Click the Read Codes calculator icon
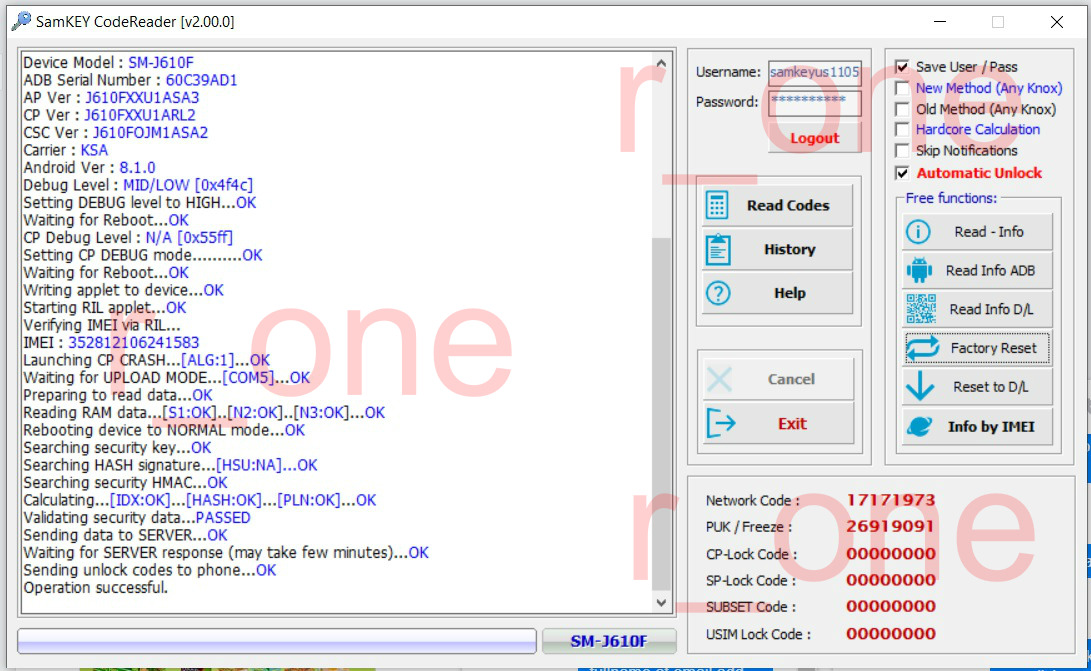 (x=717, y=205)
